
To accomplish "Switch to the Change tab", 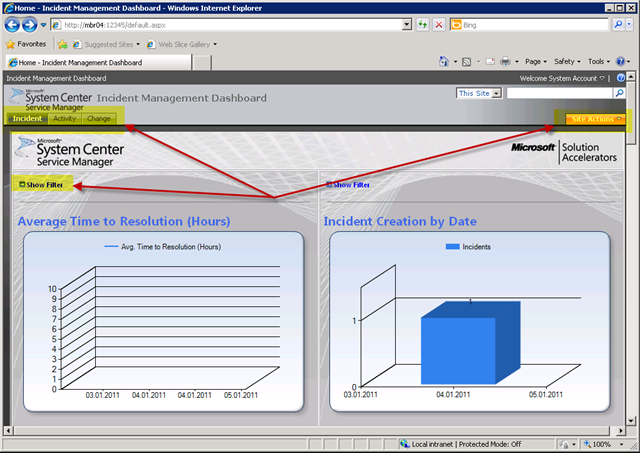I will coord(99,119).
